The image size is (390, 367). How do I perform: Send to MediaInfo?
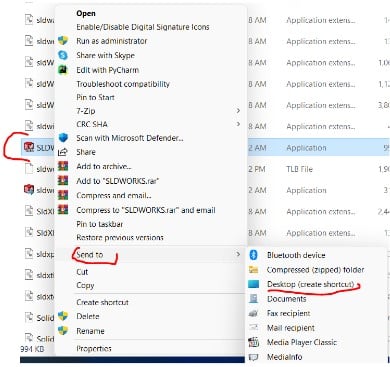point(285,357)
